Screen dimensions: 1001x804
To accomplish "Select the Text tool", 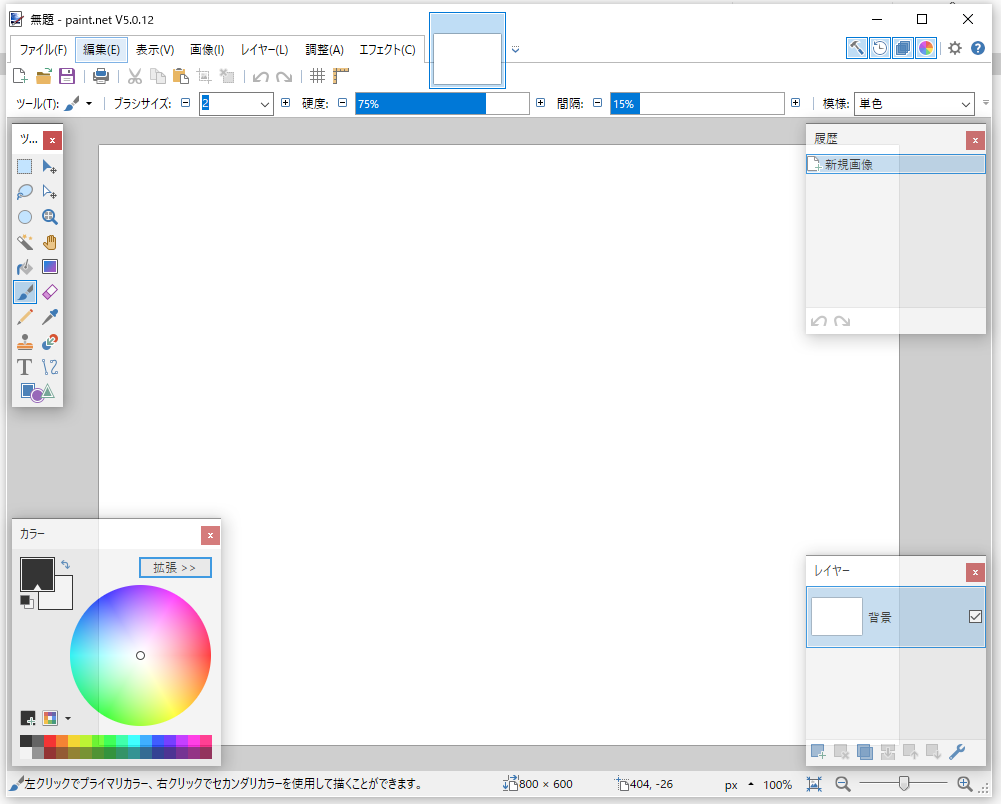I will 24,367.
